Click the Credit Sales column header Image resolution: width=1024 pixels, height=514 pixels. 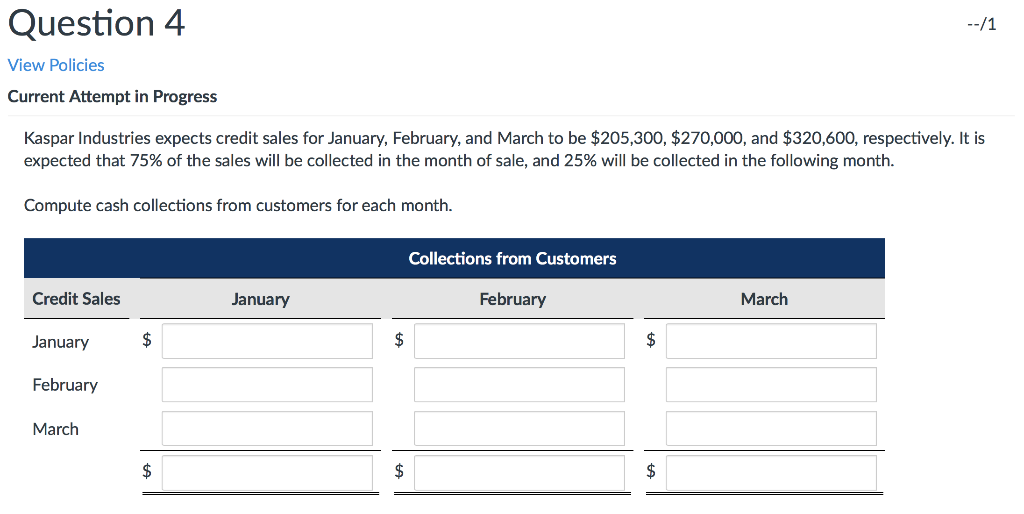(76, 299)
